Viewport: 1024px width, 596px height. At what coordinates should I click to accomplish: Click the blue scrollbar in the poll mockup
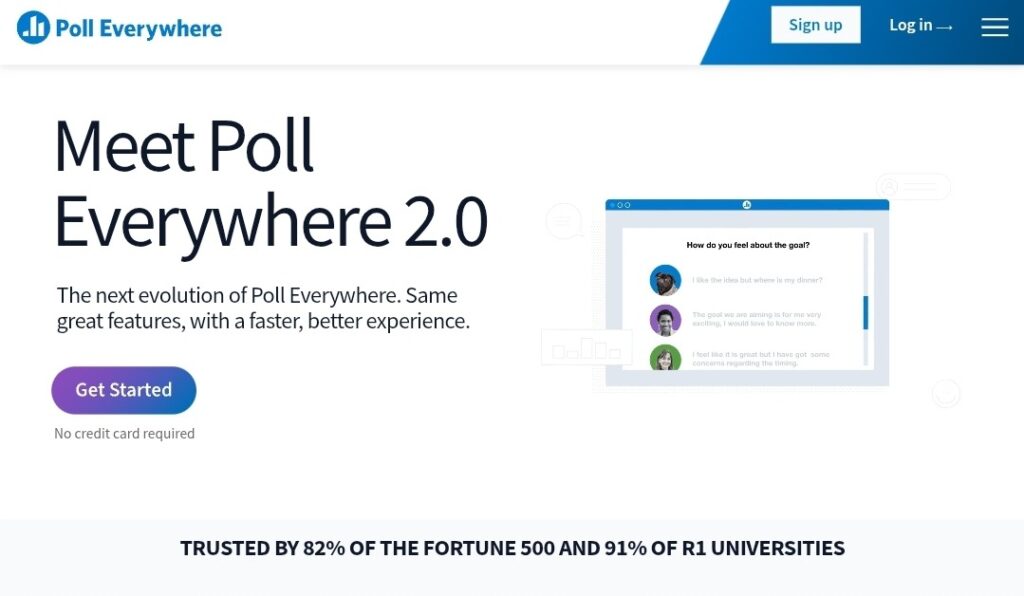pos(865,312)
